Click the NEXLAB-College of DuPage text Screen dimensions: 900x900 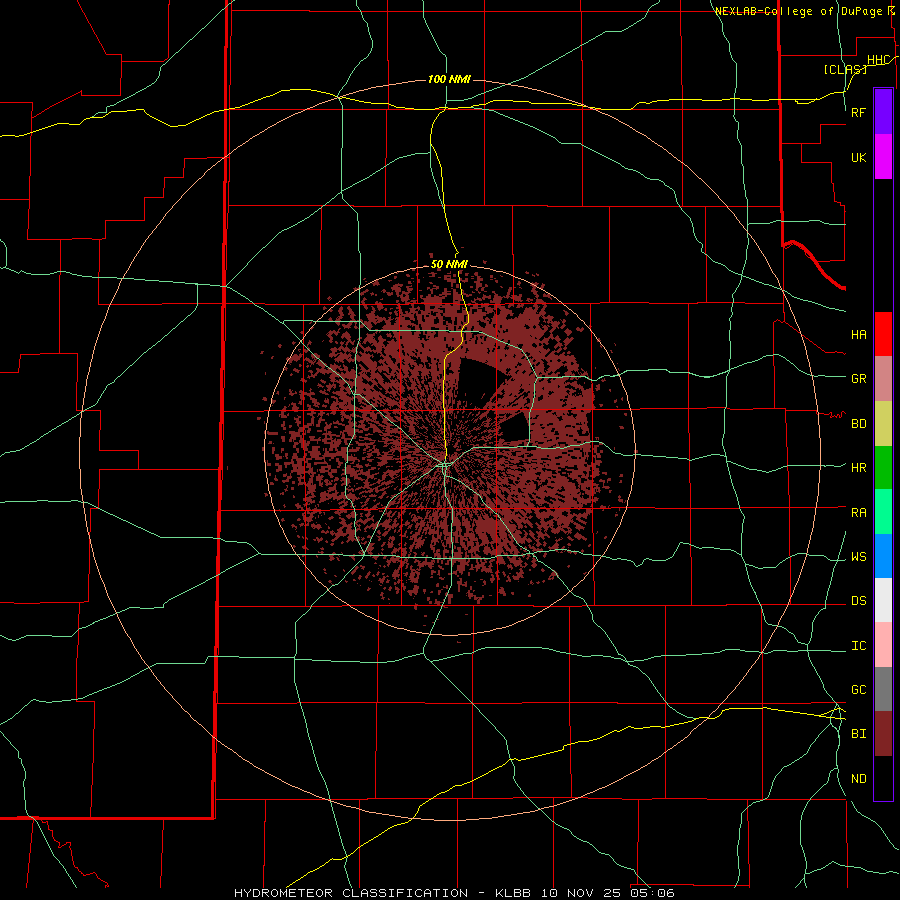(798, 11)
